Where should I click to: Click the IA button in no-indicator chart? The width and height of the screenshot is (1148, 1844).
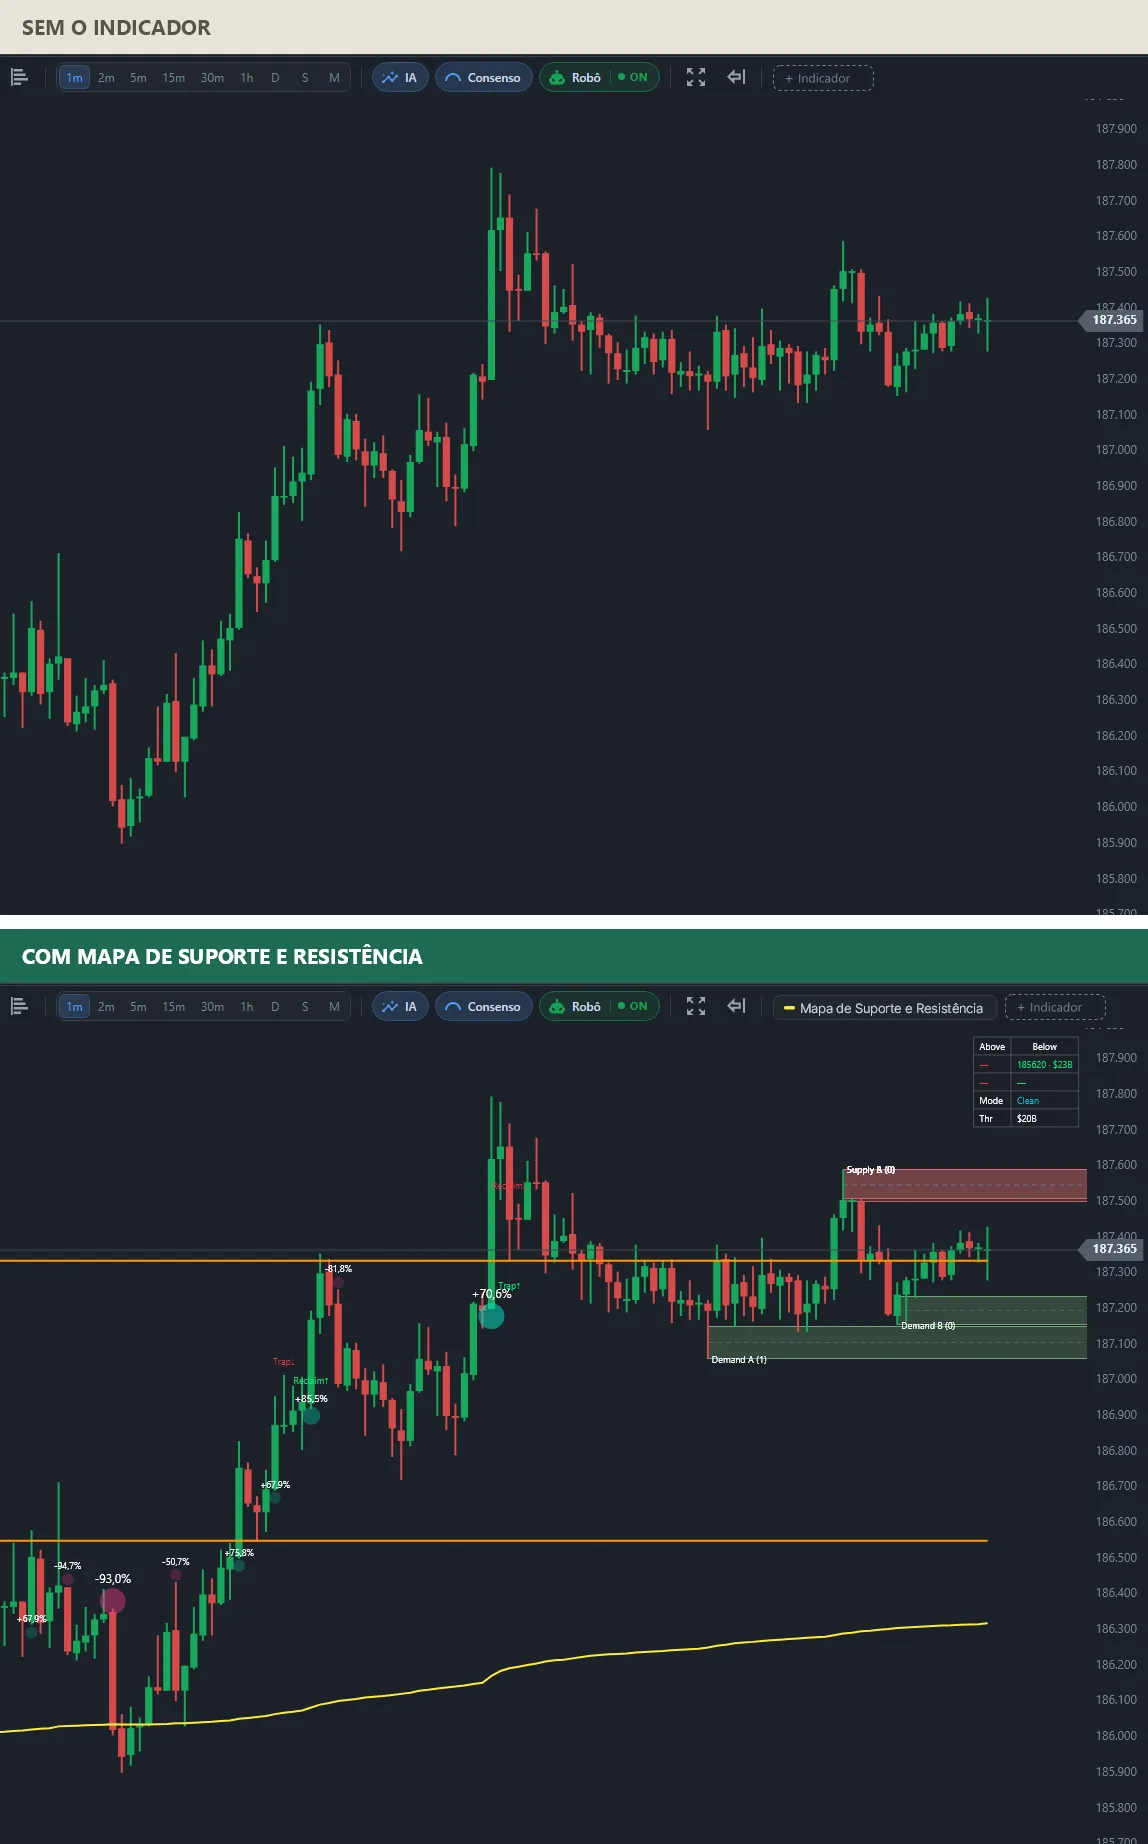[400, 77]
